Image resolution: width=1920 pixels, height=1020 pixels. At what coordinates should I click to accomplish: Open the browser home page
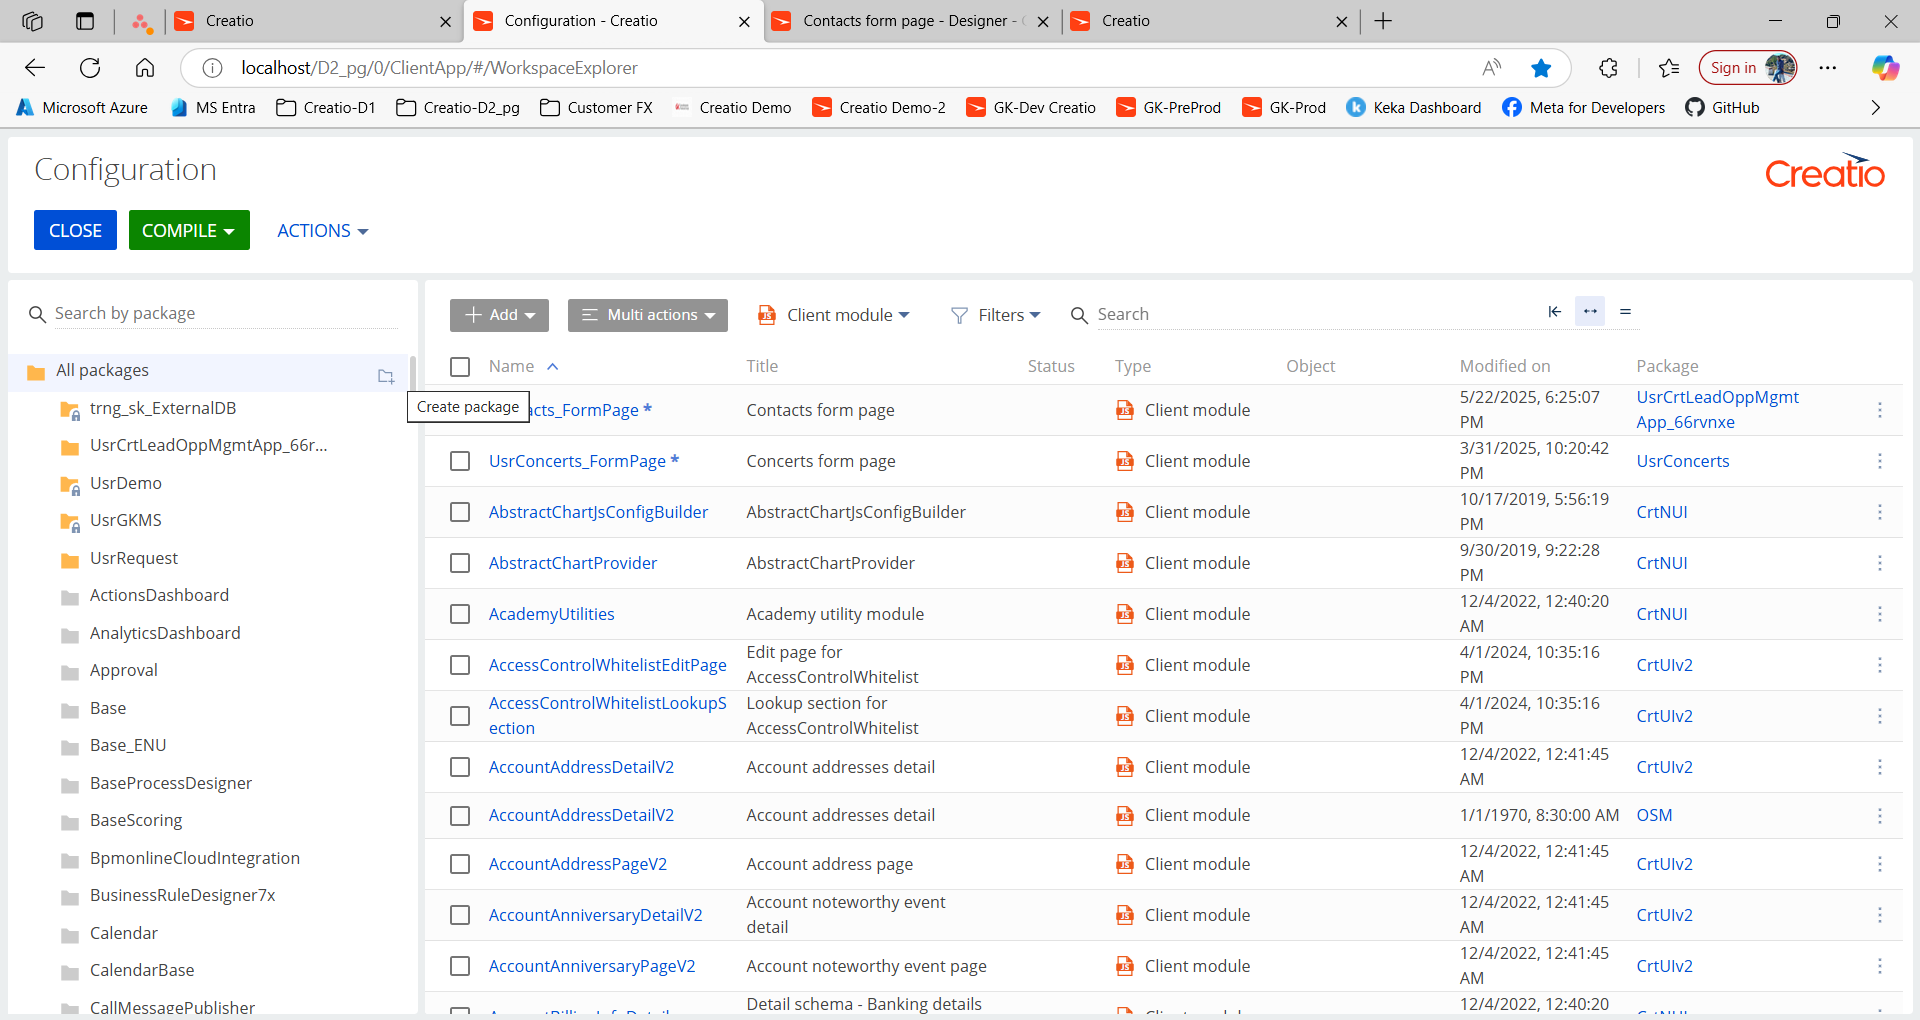[x=145, y=68]
